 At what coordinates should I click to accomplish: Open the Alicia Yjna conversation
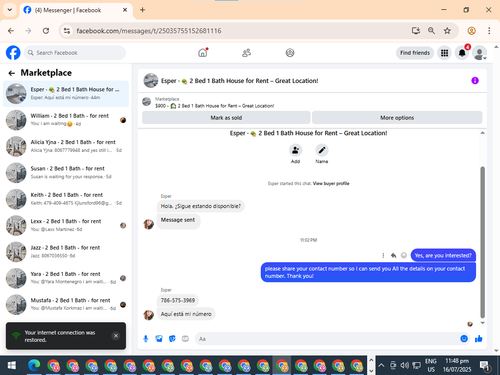pos(66,146)
